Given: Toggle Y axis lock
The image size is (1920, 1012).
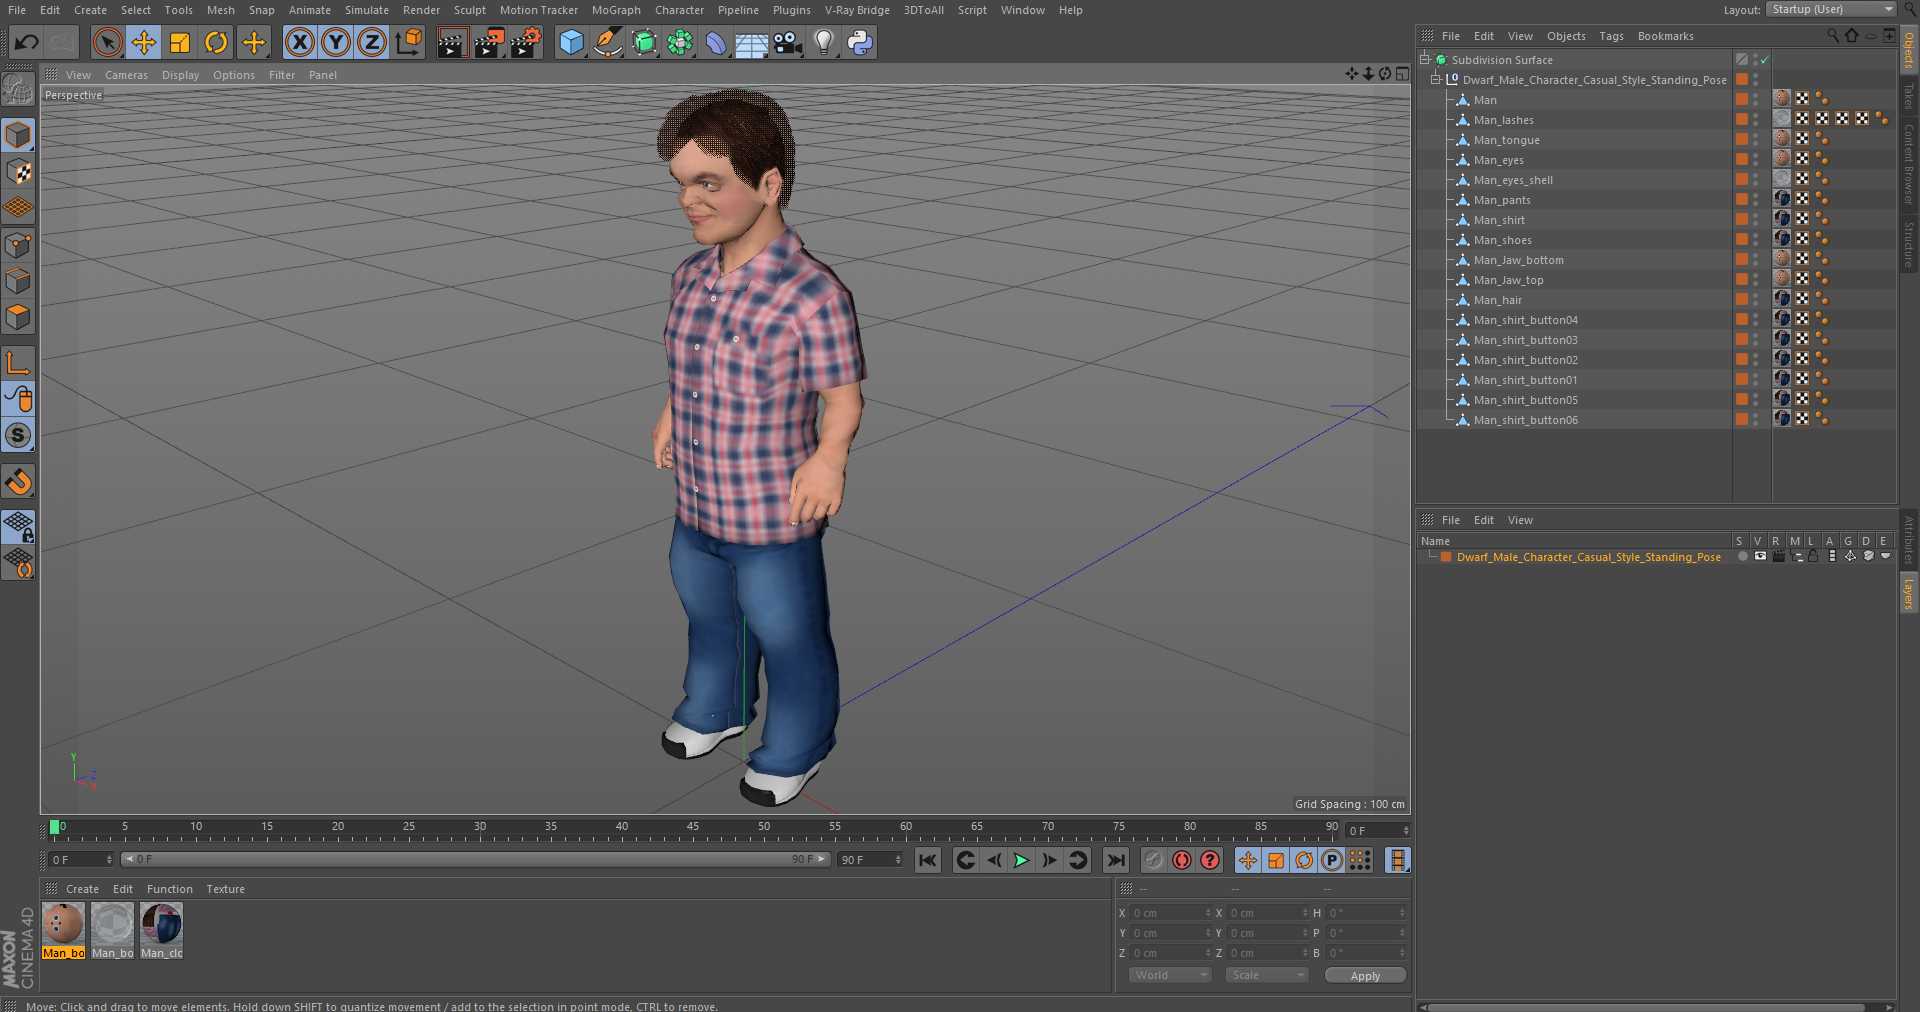Looking at the screenshot, I should tap(336, 42).
